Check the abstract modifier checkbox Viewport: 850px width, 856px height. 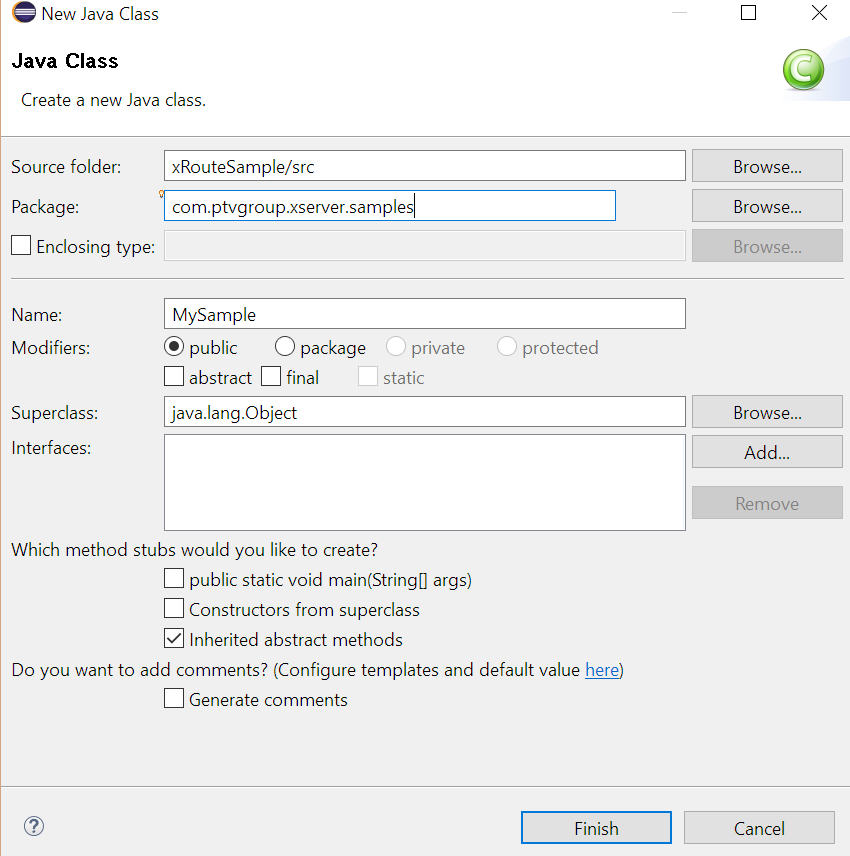click(174, 377)
